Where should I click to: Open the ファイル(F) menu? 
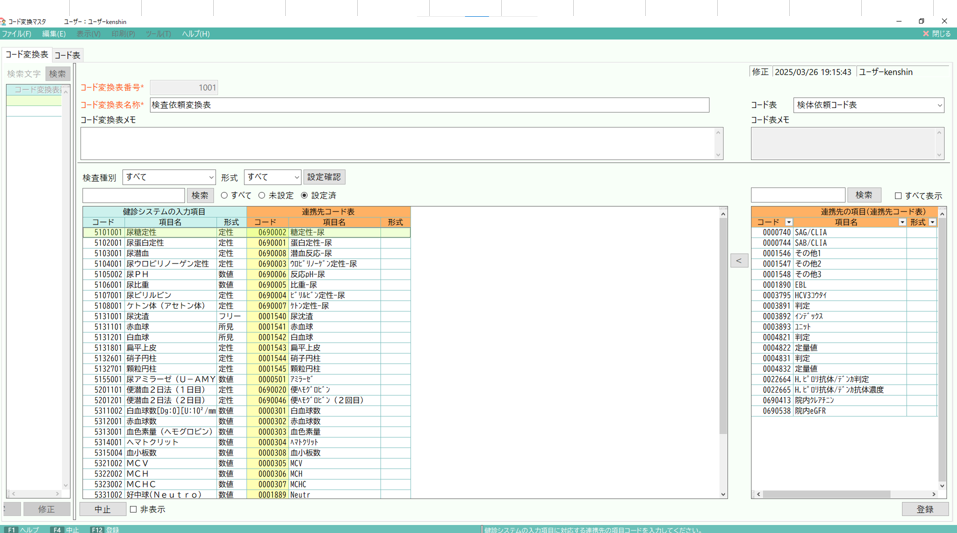[16, 34]
